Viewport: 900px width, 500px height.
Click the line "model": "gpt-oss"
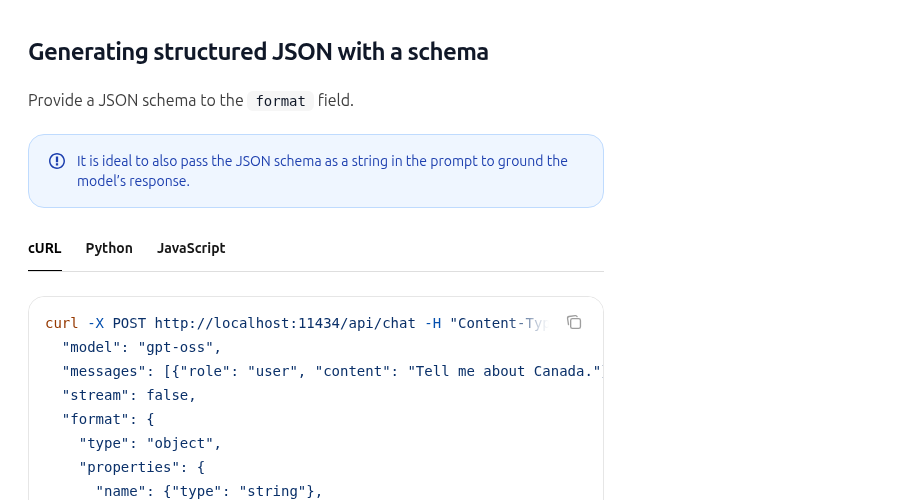click(141, 347)
